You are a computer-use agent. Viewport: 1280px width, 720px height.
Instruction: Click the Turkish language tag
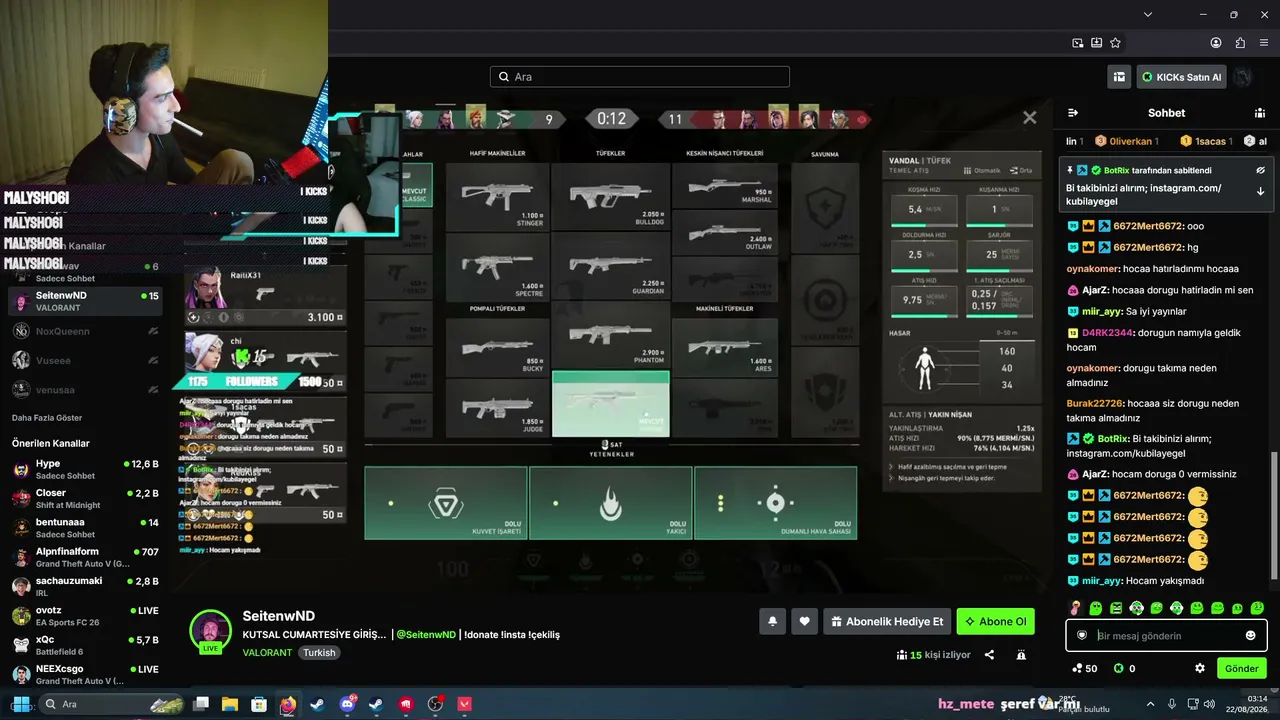320,652
